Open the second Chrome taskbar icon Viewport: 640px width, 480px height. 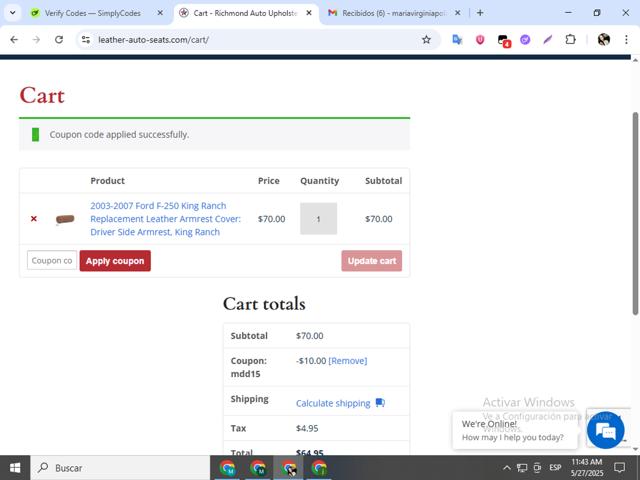click(258, 468)
